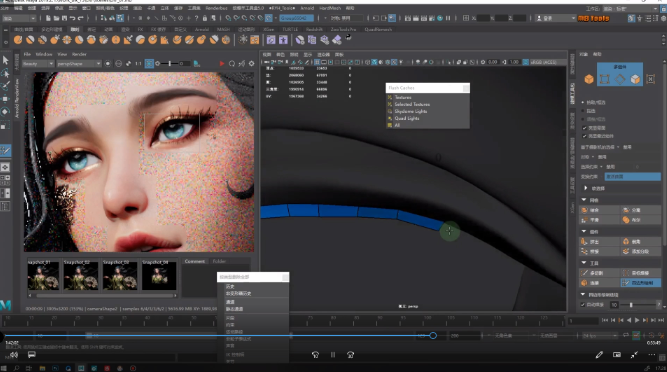667x372 pixels.
Task: Choose the Lasso select tool
Action: coord(6,73)
